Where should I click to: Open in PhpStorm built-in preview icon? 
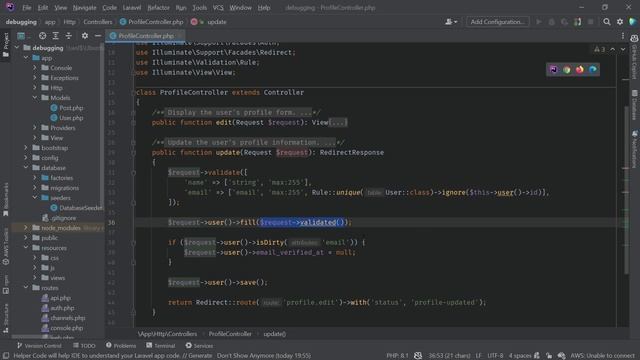pos(553,69)
